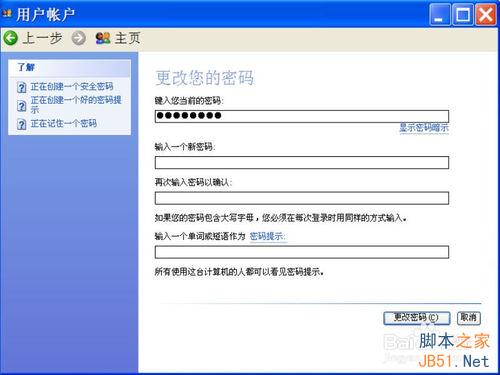Image resolution: width=500 pixels, height=375 pixels.
Task: Click the green Back arrow icon
Action: (11, 38)
